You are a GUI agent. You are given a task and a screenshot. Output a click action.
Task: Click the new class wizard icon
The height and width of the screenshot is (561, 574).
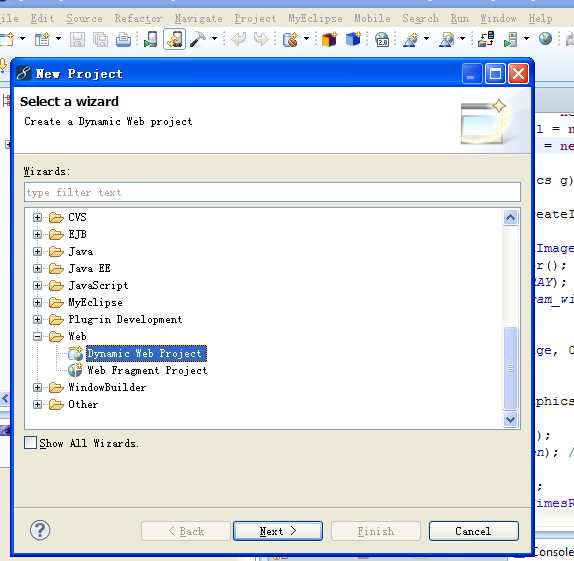click(x=410, y=39)
